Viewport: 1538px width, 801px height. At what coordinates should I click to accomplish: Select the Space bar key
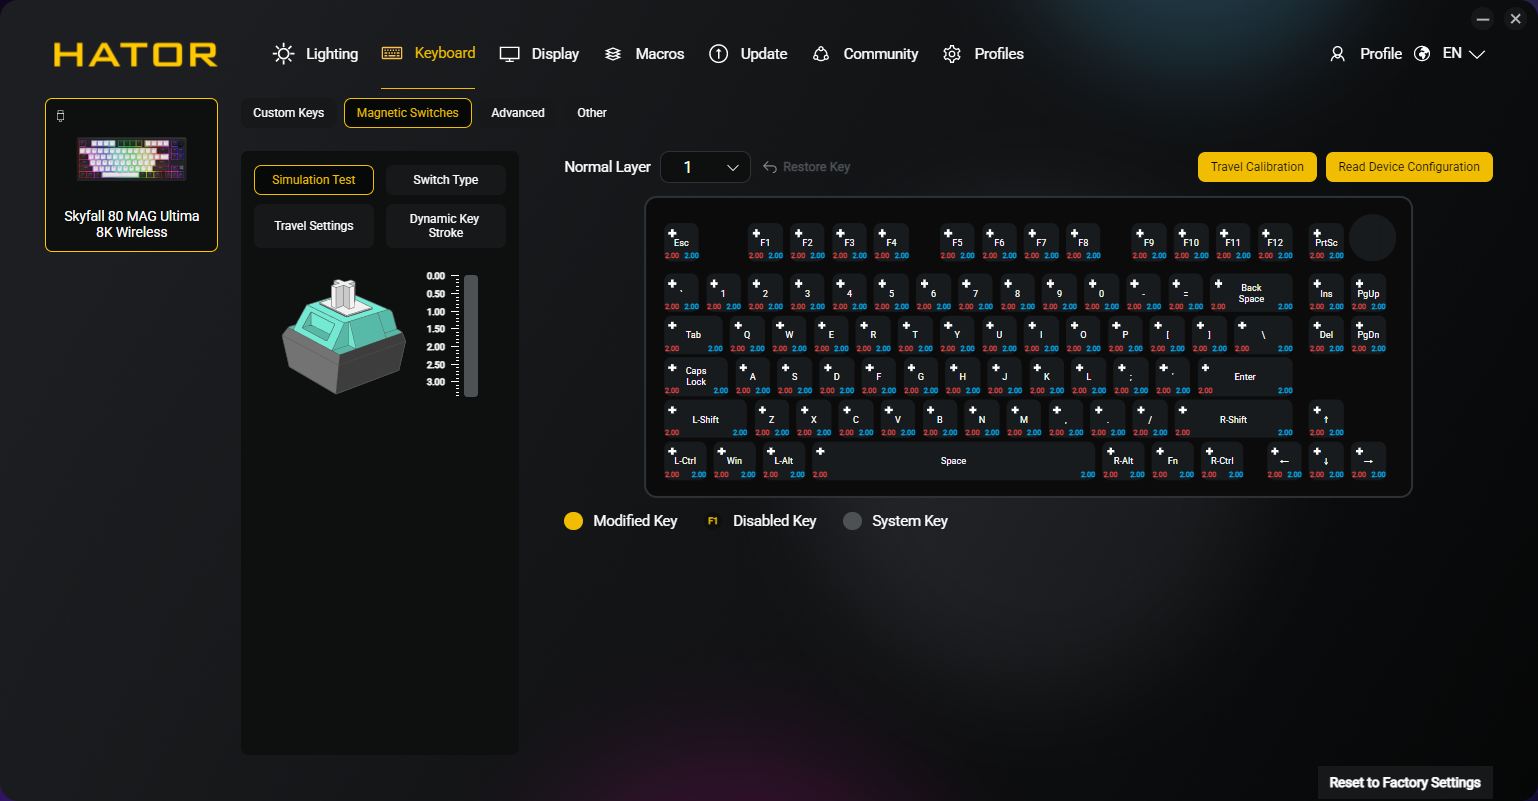click(x=953, y=461)
